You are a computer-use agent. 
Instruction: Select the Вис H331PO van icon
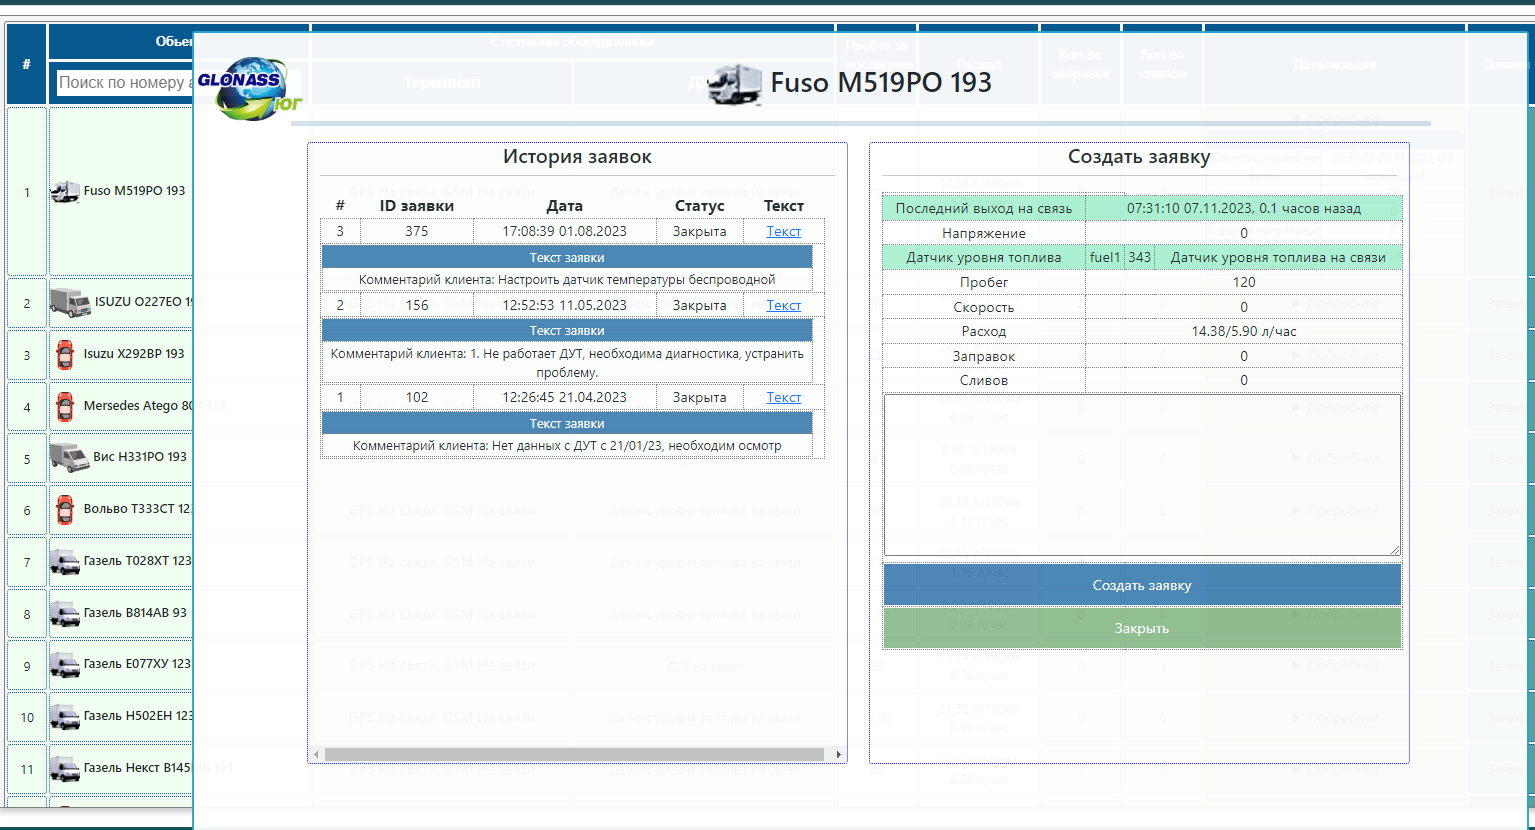click(70, 457)
